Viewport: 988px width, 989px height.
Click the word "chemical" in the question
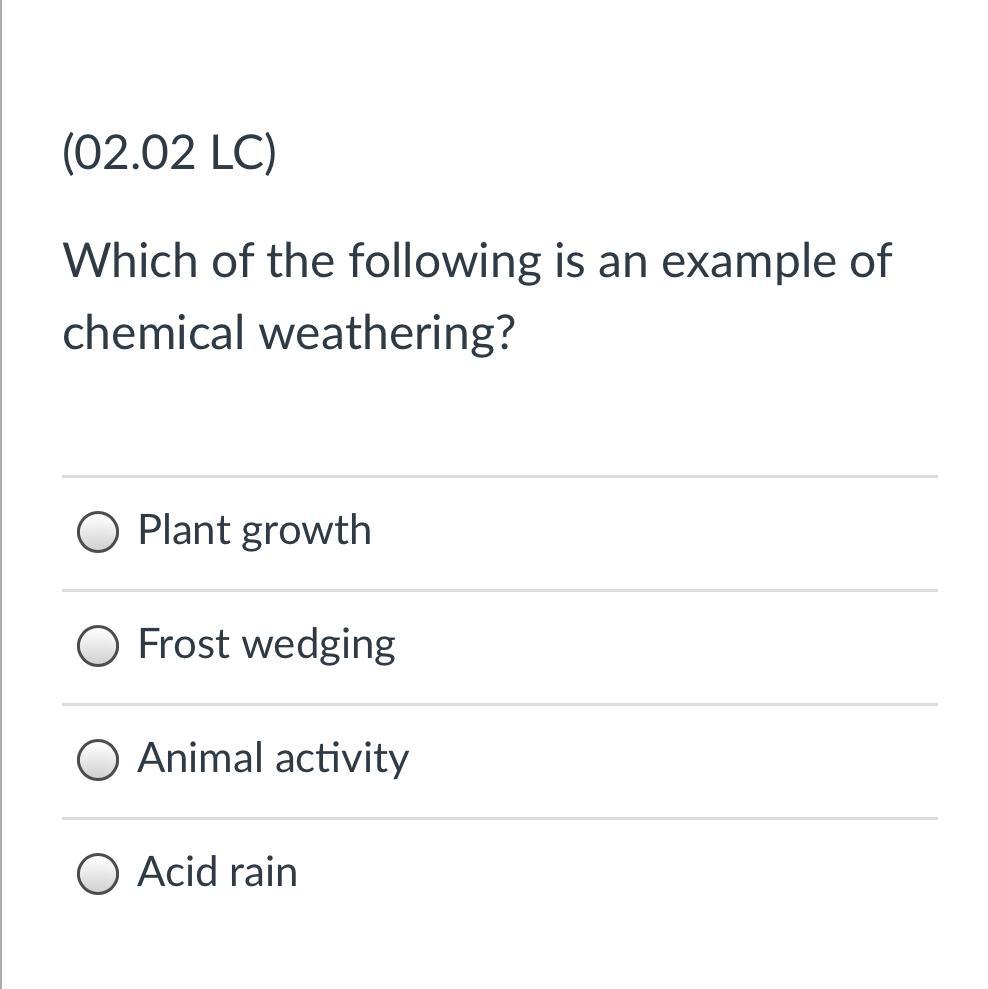click(x=153, y=334)
